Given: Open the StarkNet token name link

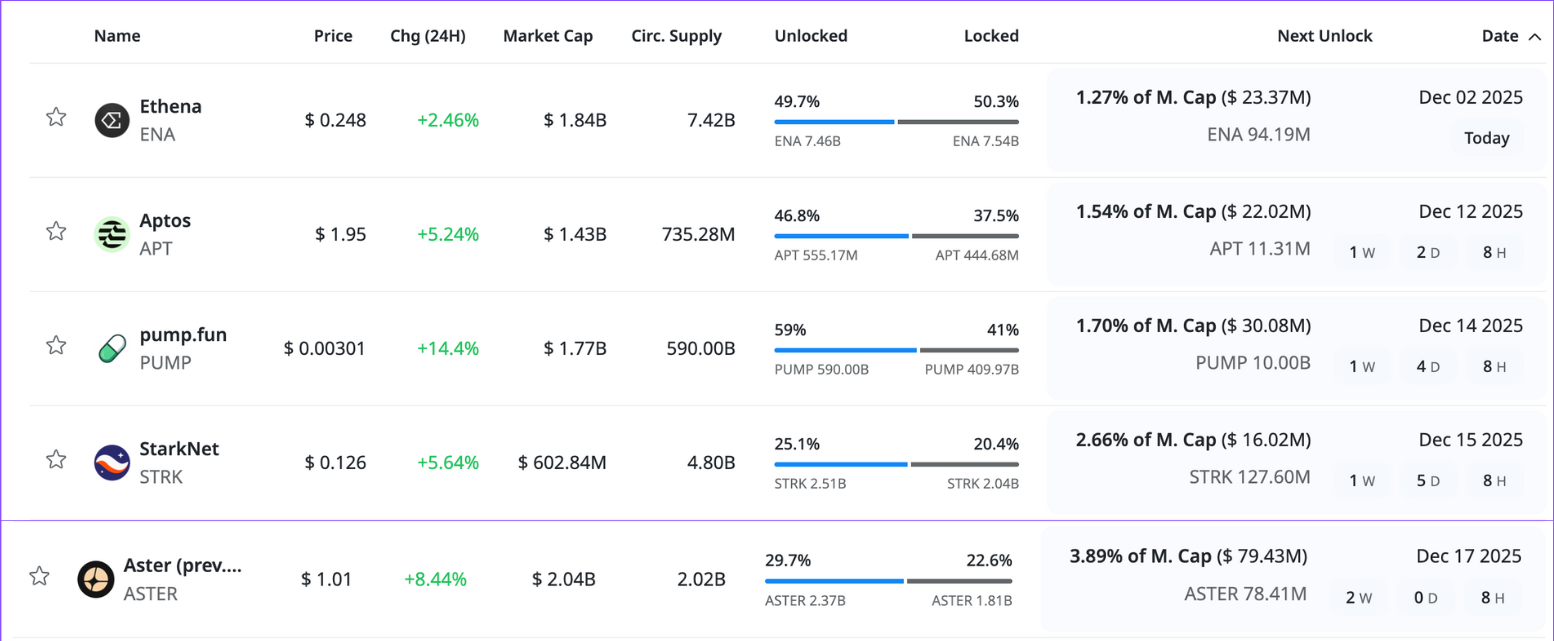Looking at the screenshot, I should click(x=179, y=449).
